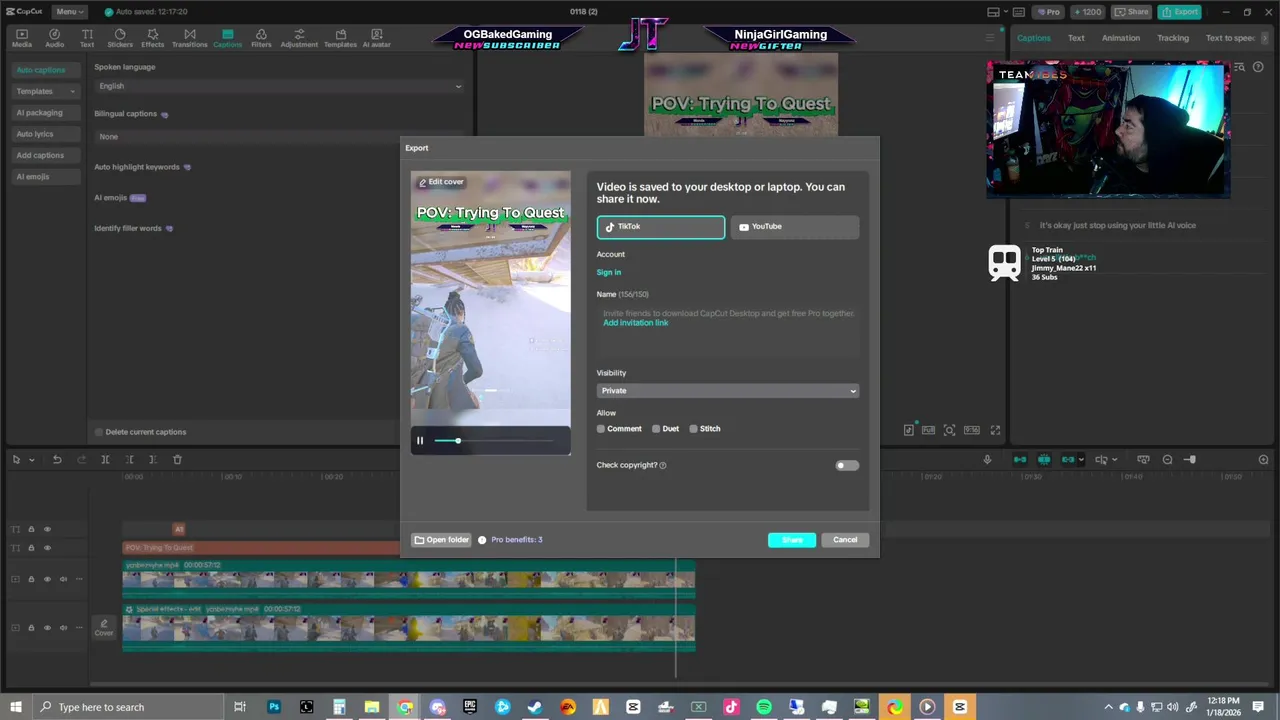This screenshot has width=1280, height=720.
Task: Click the Split tool in timeline toolbar
Action: pyautogui.click(x=105, y=459)
